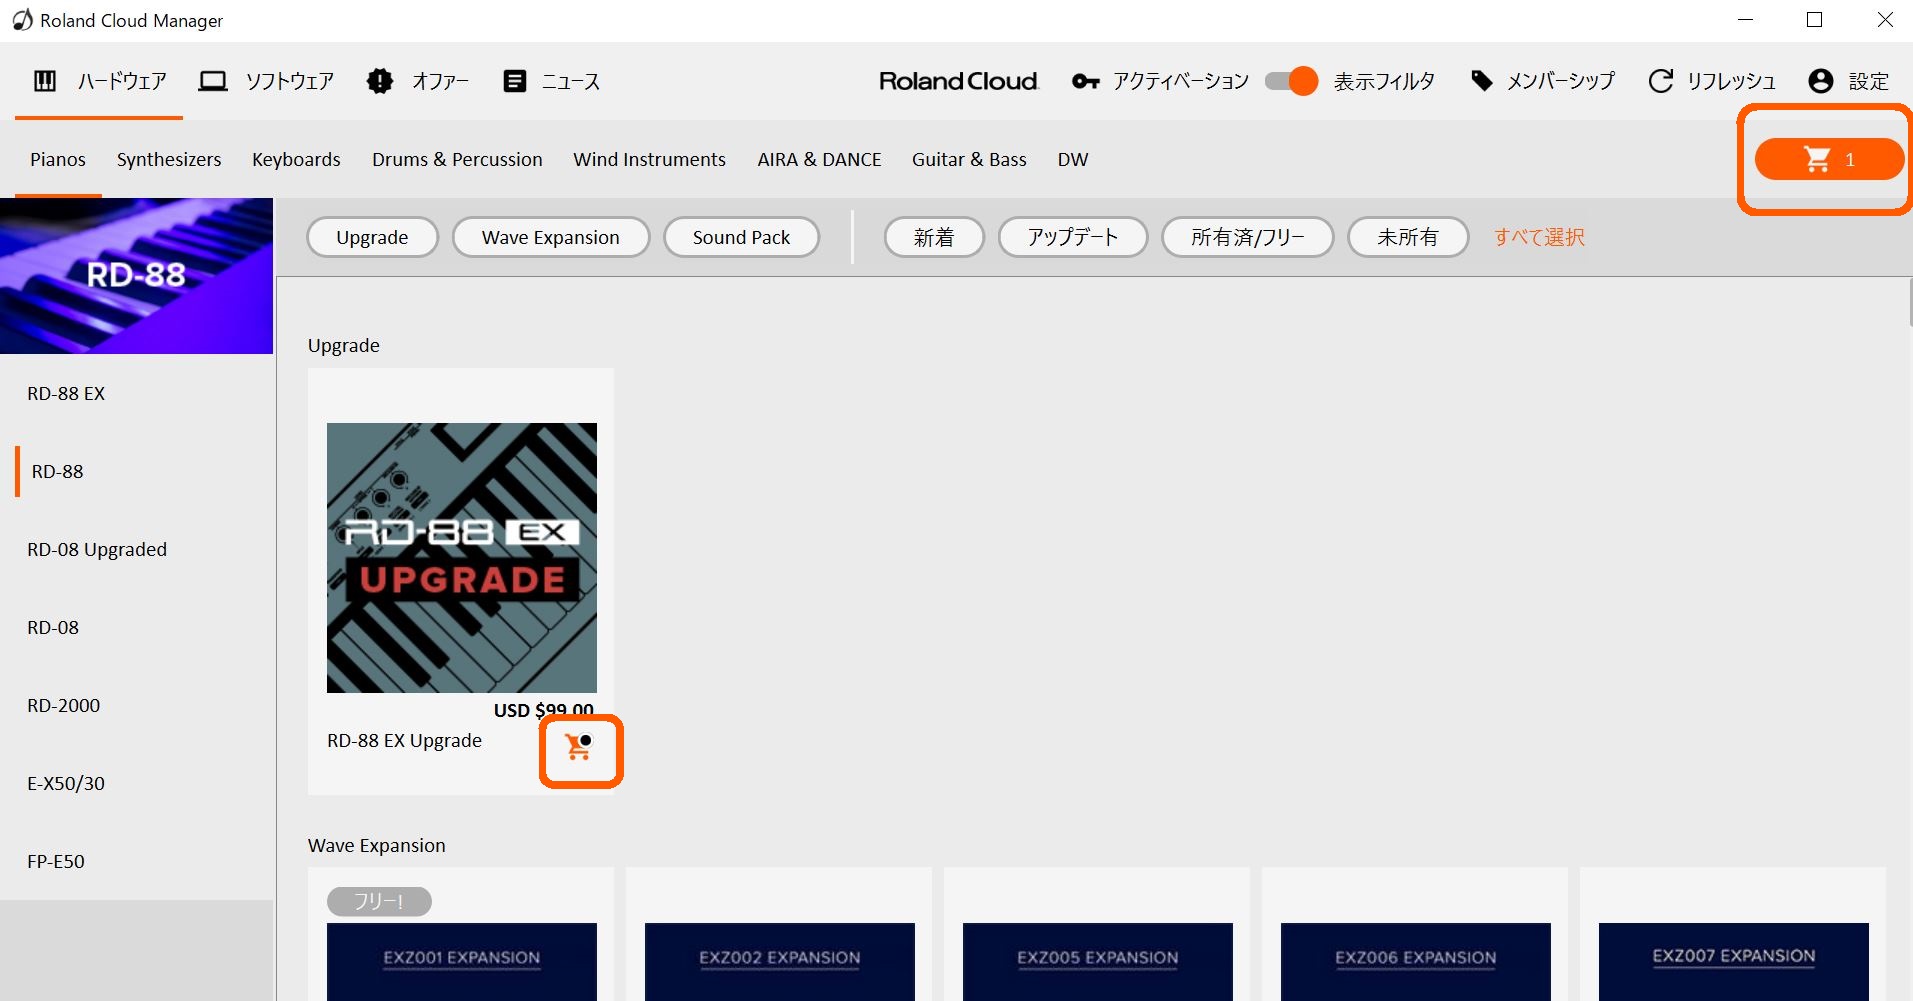Switch to the Software laptop icon tab
This screenshot has height=1001, width=1913.
pos(213,81)
